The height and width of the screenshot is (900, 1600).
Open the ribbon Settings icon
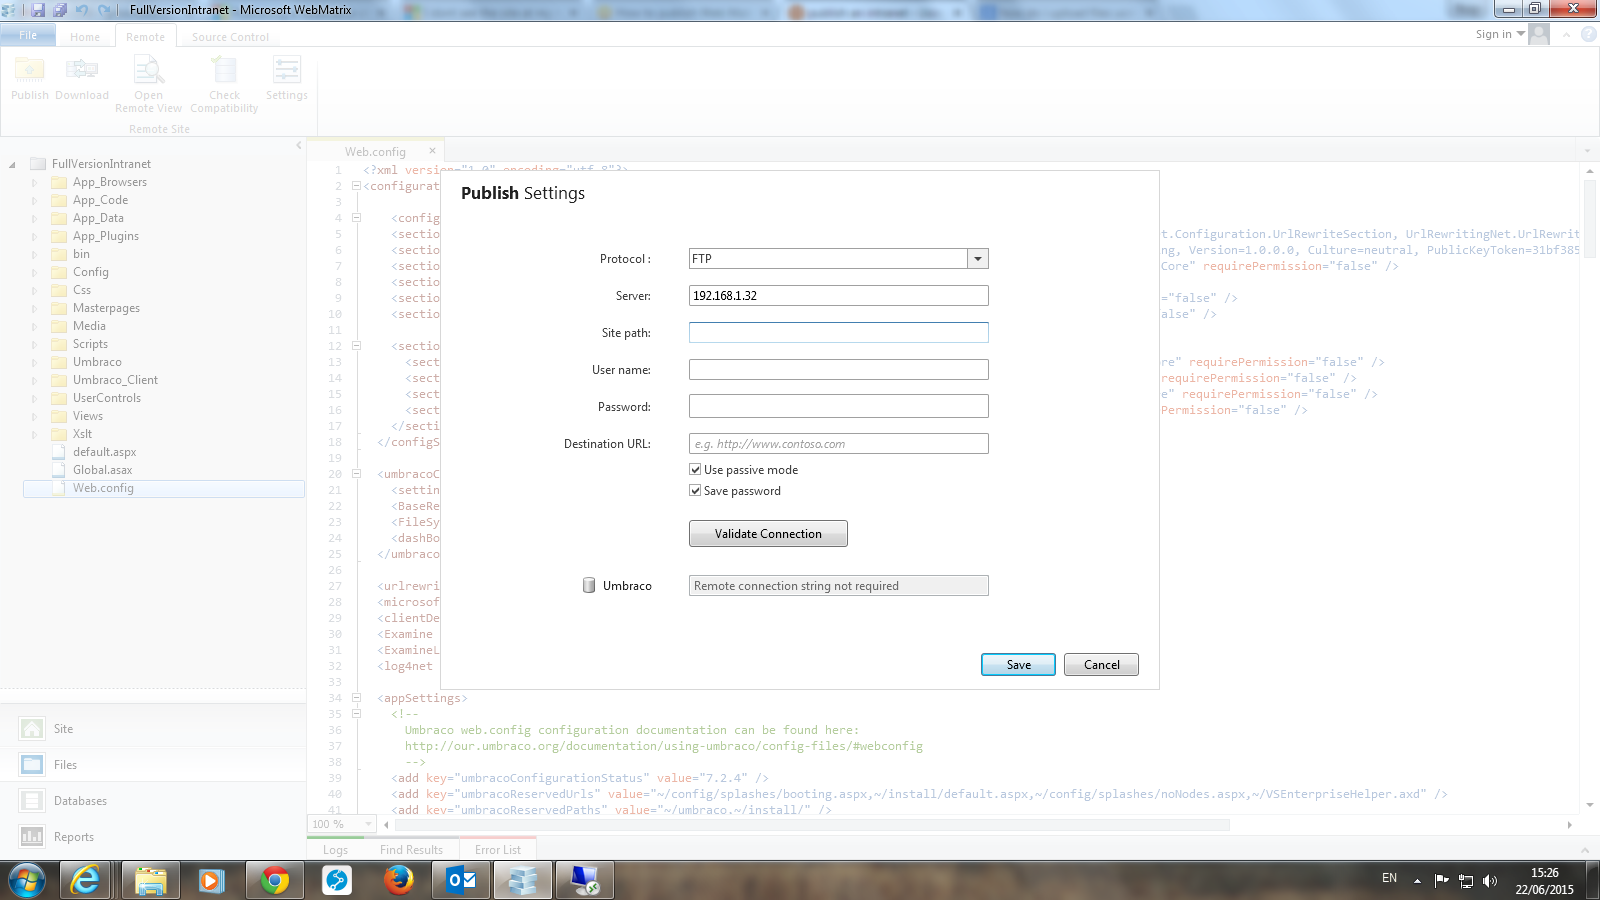coord(287,70)
